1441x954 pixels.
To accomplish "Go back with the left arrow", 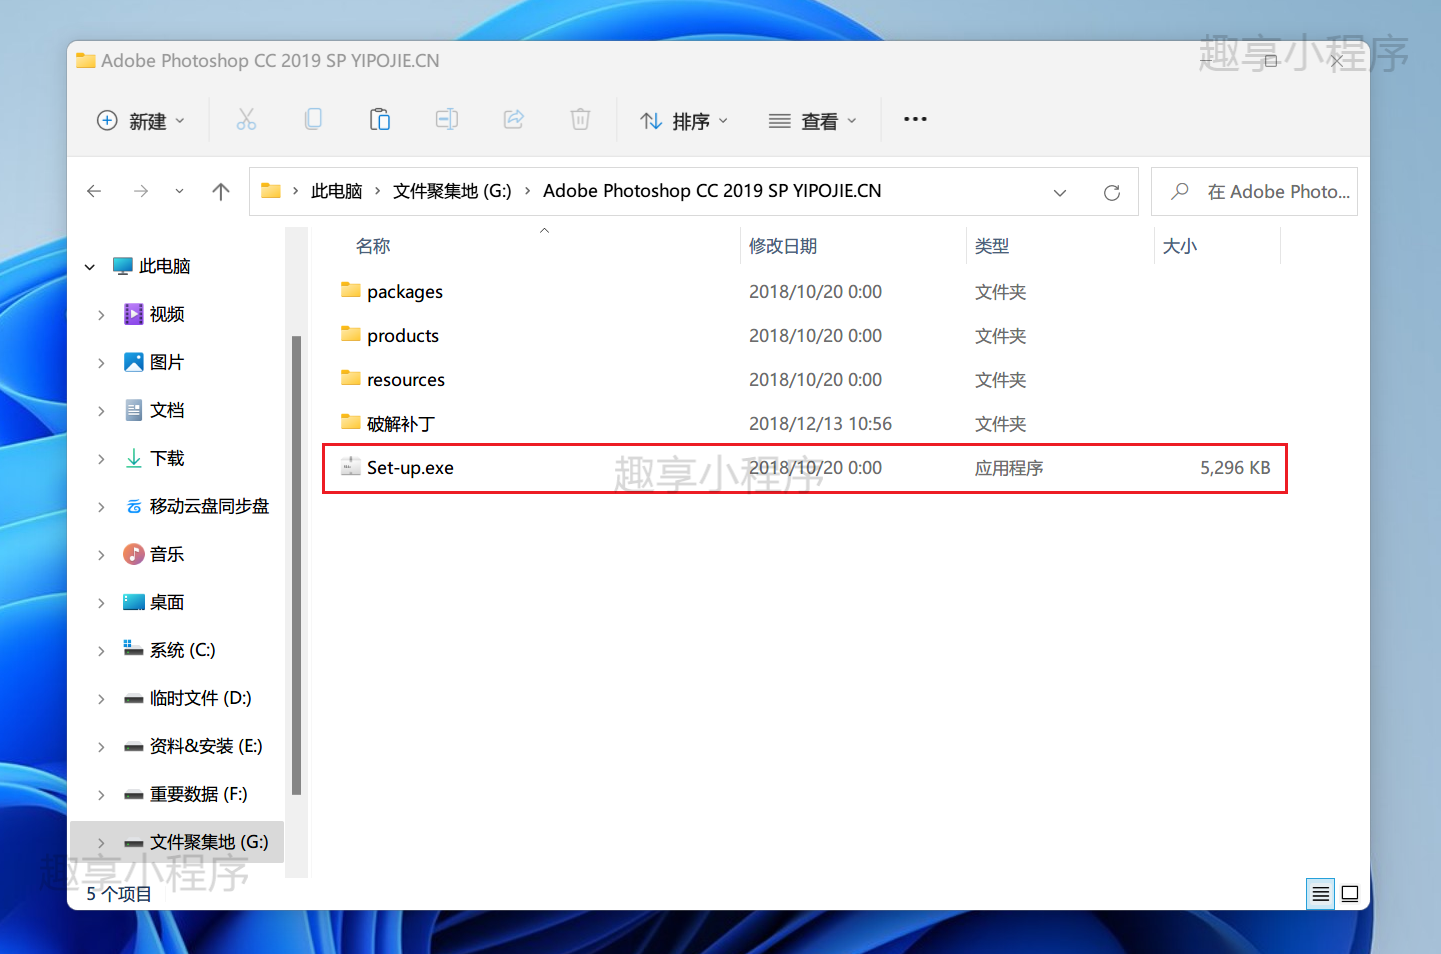I will (x=94, y=191).
